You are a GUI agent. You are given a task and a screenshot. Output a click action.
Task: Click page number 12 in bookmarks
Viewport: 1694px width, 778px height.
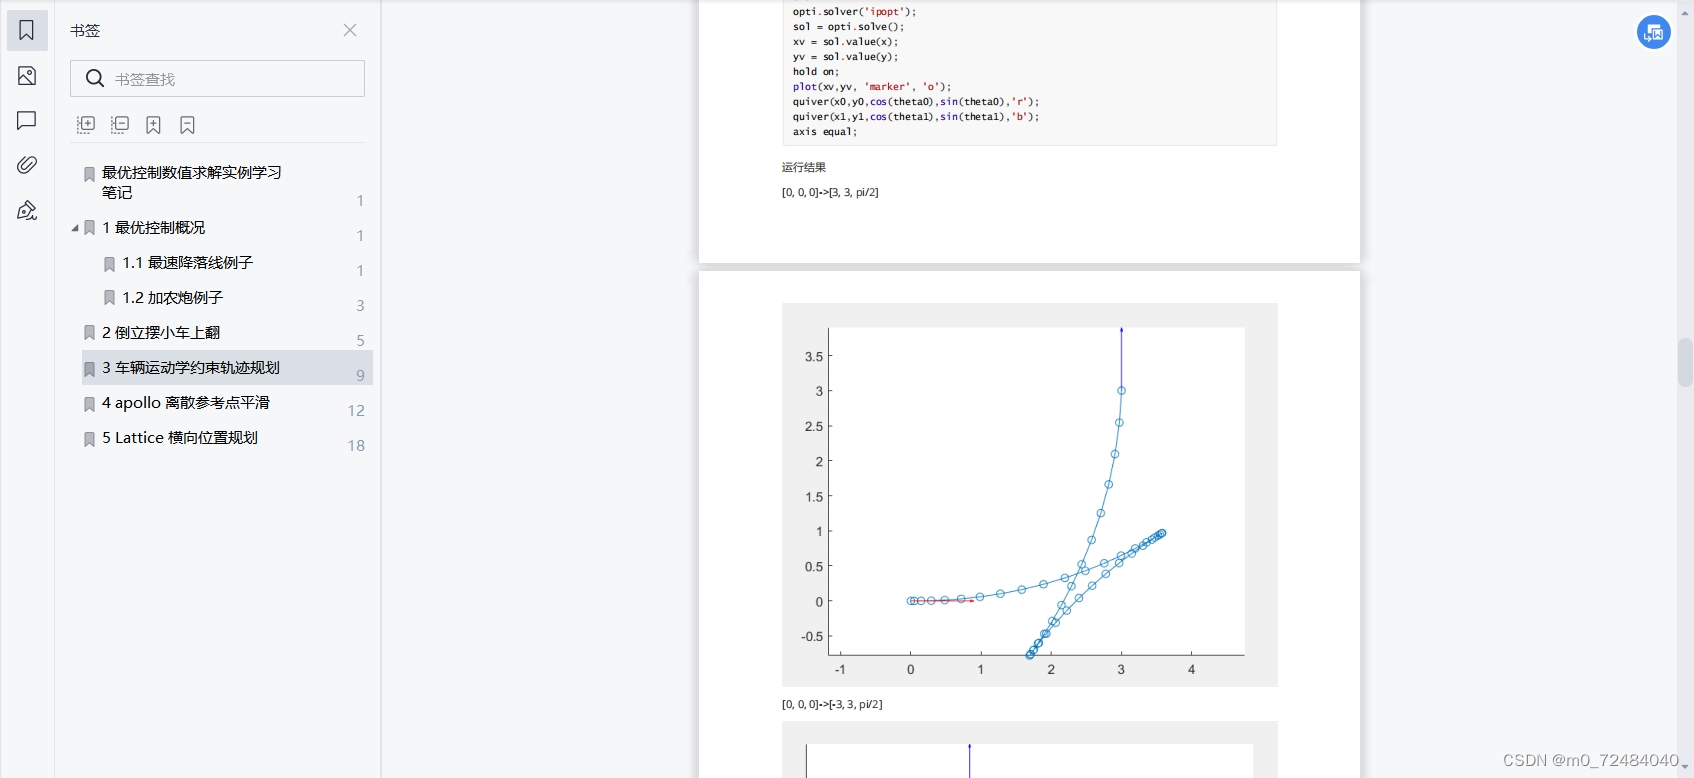(356, 411)
